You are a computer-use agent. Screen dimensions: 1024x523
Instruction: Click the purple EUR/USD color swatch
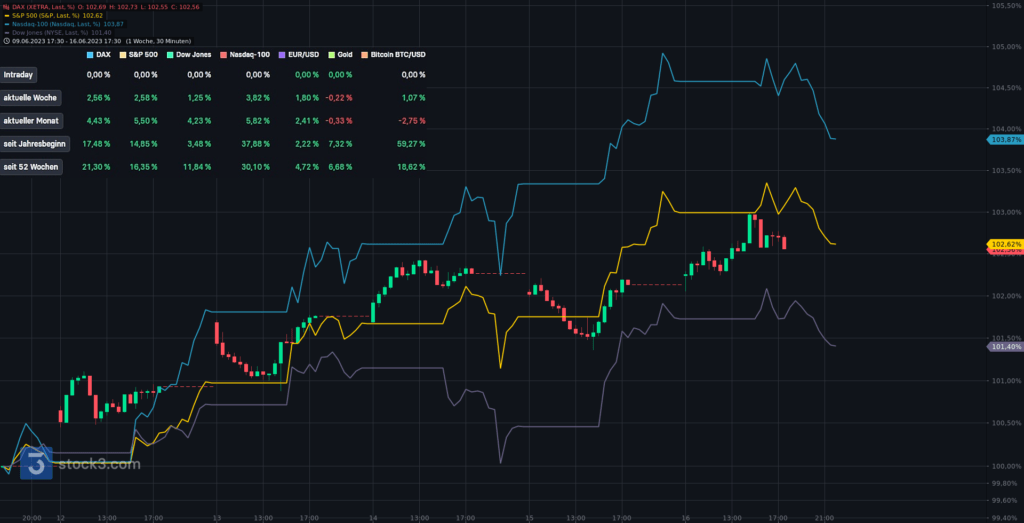283,53
